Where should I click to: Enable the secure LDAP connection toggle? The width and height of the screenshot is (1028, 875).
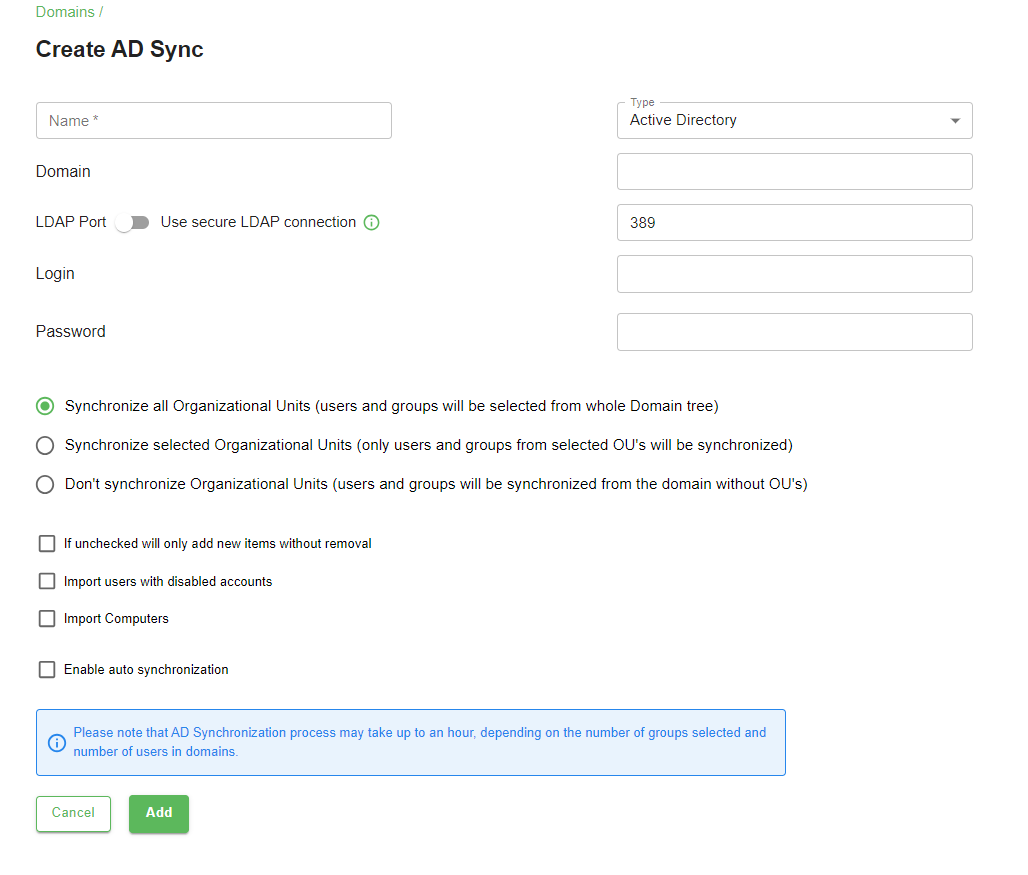[x=132, y=222]
